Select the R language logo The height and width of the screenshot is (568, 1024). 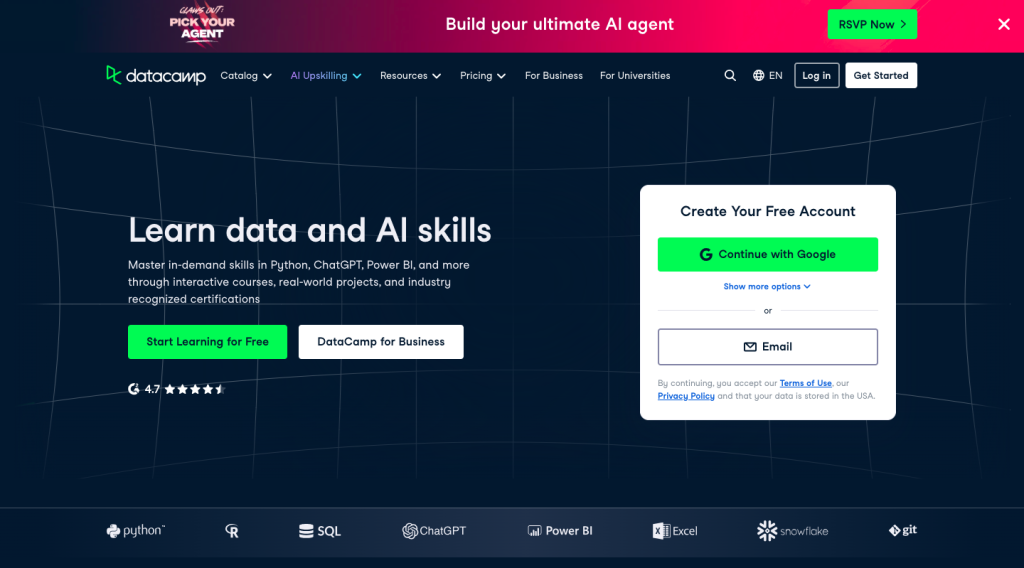point(232,531)
